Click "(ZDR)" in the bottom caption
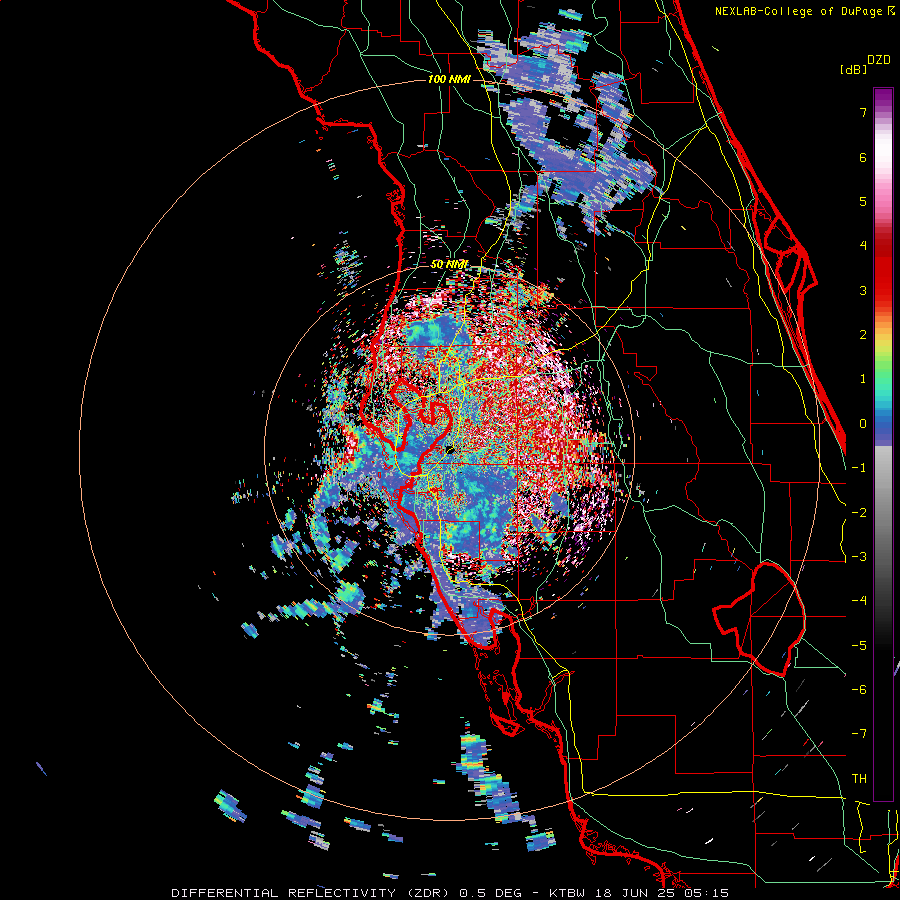900x900 pixels. [430, 893]
